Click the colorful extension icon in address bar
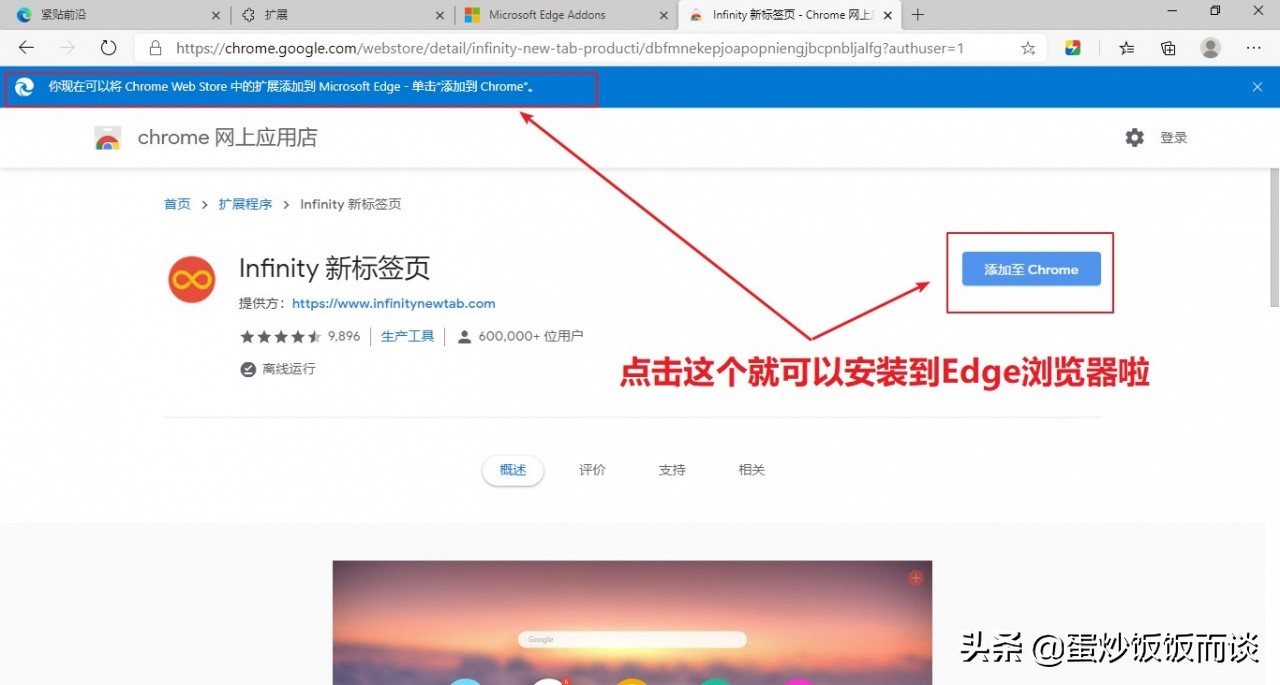This screenshot has width=1280, height=685. (x=1071, y=47)
